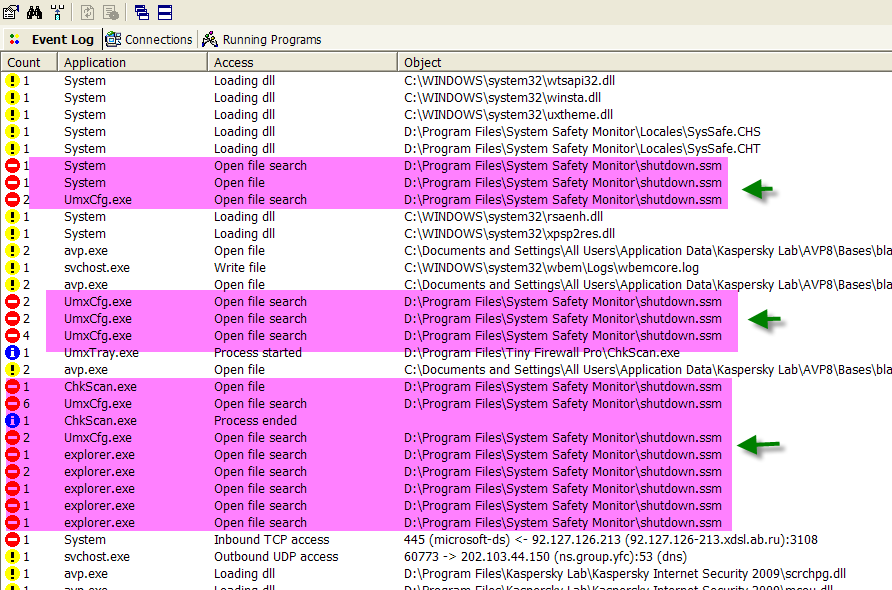Click the "Inbound TCP access" cell

pos(271,539)
